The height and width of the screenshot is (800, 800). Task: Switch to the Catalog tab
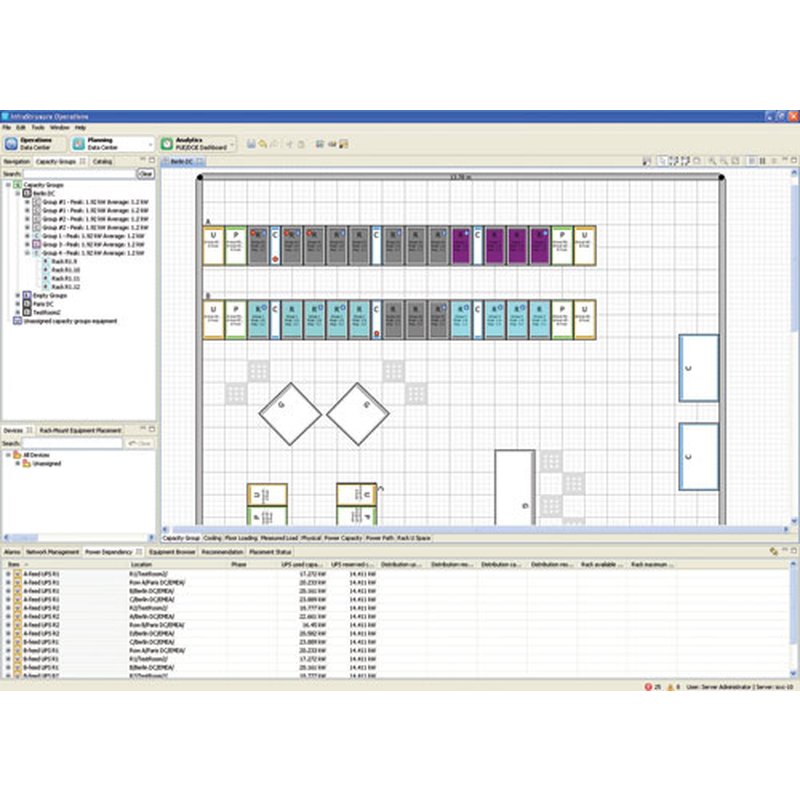[x=102, y=160]
